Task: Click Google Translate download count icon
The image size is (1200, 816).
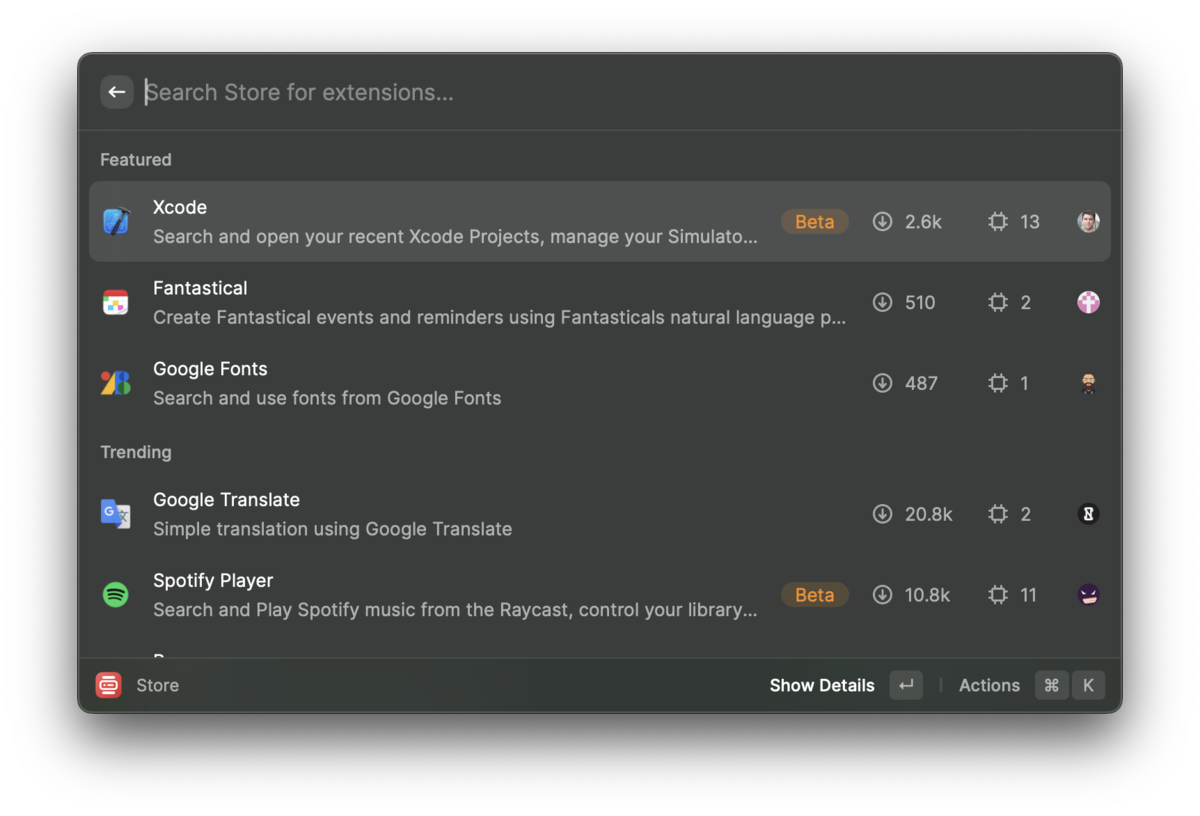Action: coord(882,514)
